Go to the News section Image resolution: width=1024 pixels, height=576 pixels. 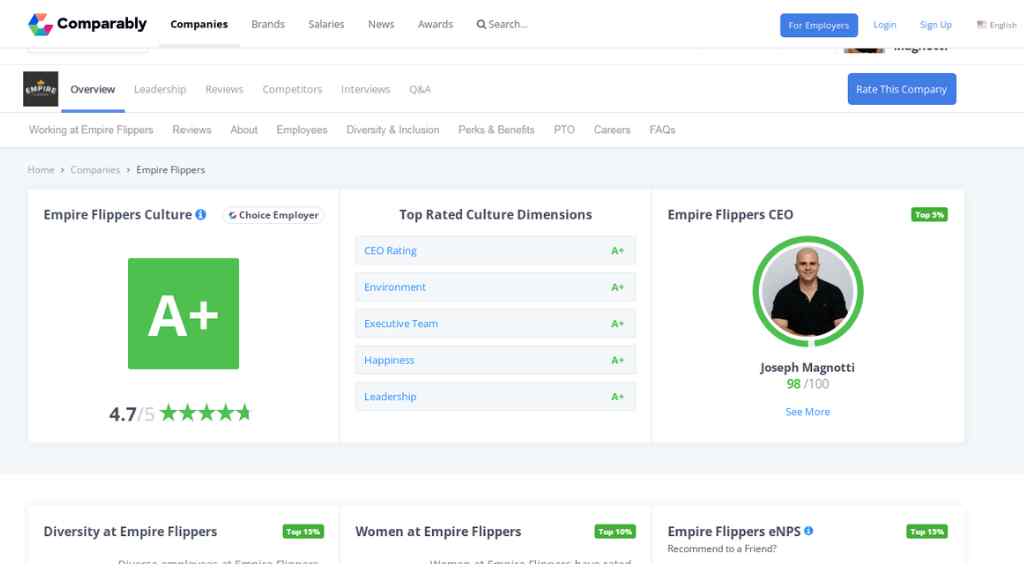point(381,24)
